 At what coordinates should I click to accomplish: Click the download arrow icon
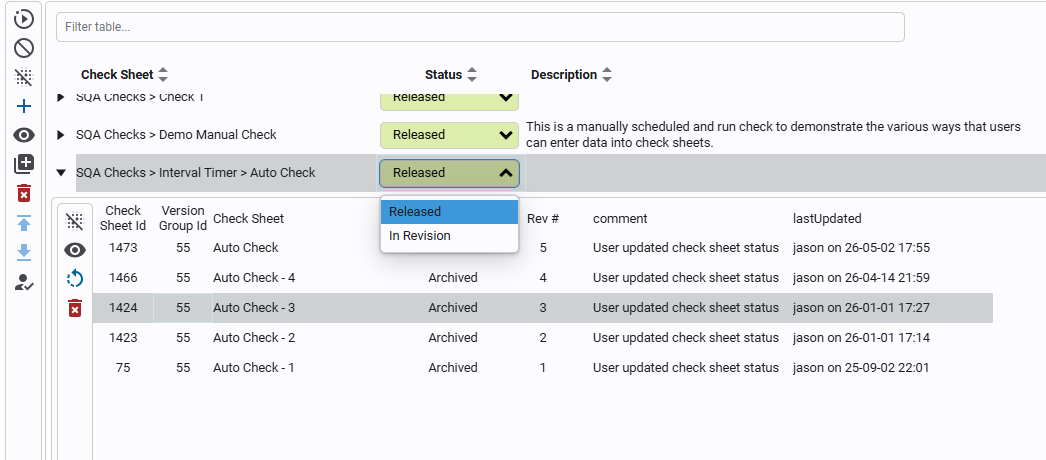(x=23, y=251)
